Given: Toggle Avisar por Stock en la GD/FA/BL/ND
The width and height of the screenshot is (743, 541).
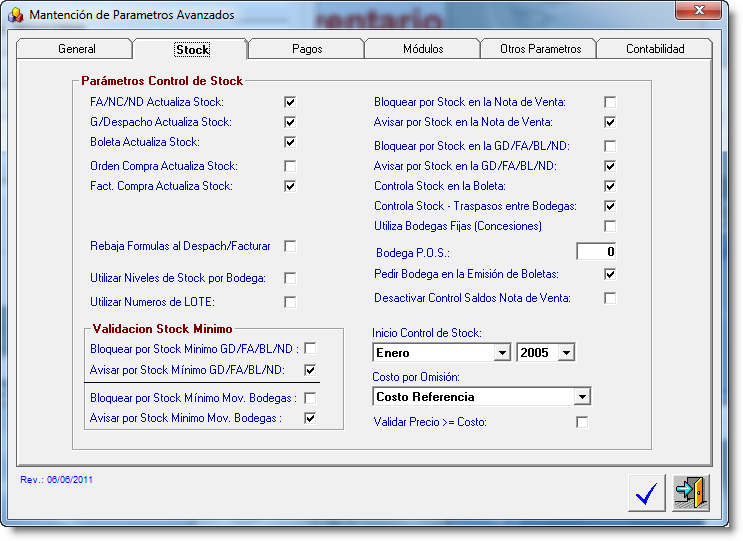Looking at the screenshot, I should [610, 166].
